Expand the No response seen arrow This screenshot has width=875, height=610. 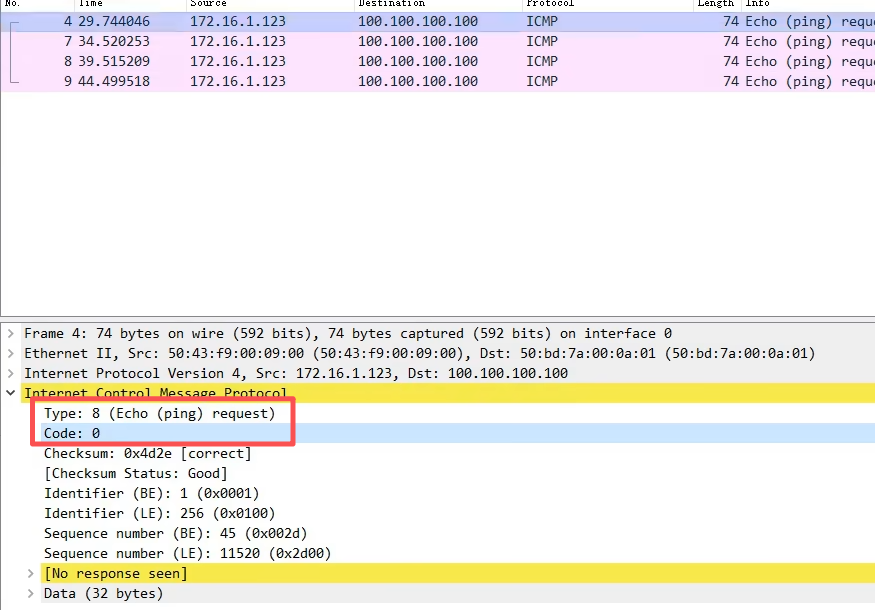click(x=31, y=574)
